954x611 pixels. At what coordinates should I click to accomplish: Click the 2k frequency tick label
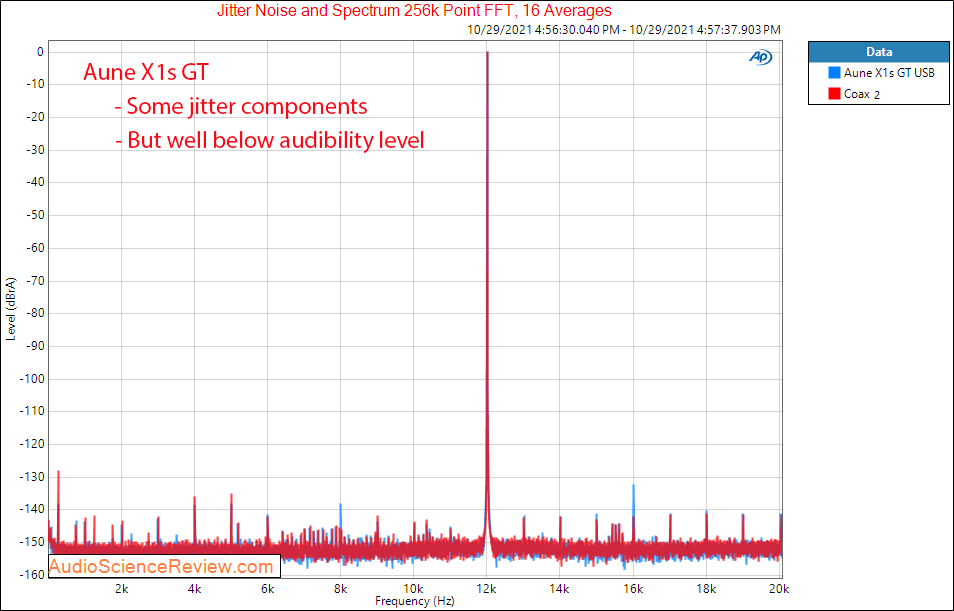click(x=122, y=588)
